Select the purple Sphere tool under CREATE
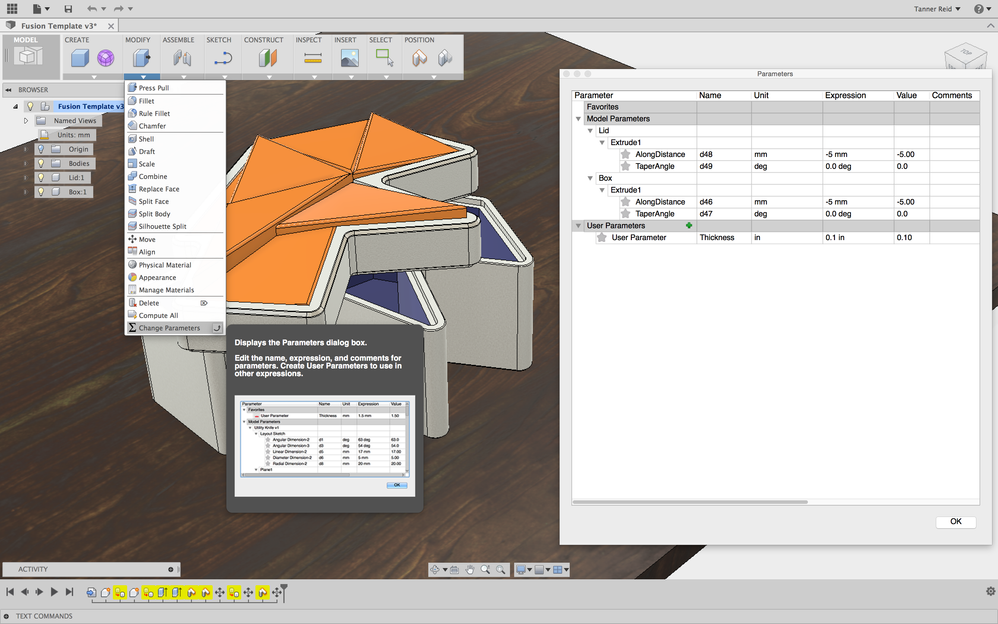This screenshot has height=624, width=998. [104, 57]
